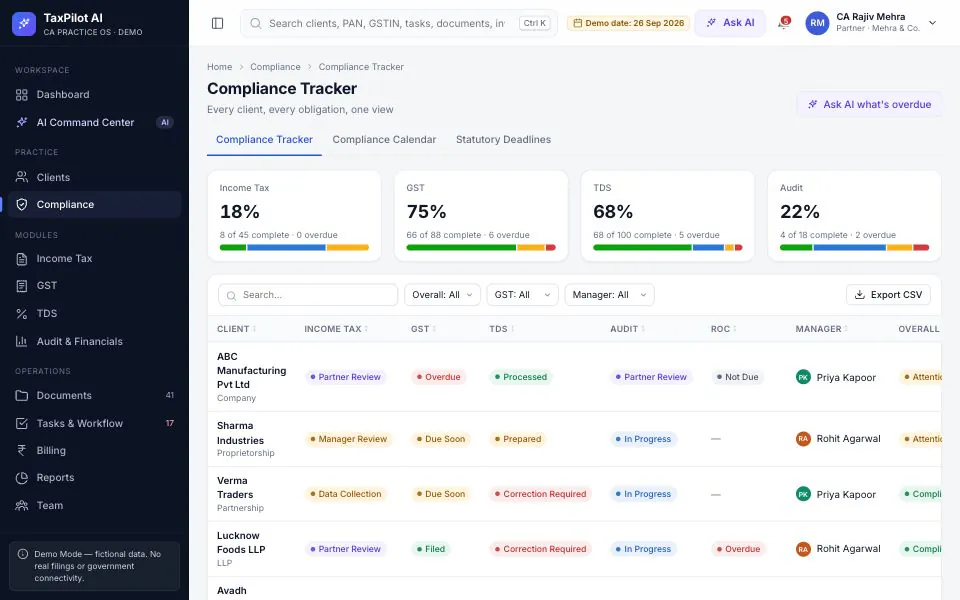Switch to the Statutory Deadlines tab
Image resolution: width=960 pixels, height=600 pixels.
click(503, 140)
